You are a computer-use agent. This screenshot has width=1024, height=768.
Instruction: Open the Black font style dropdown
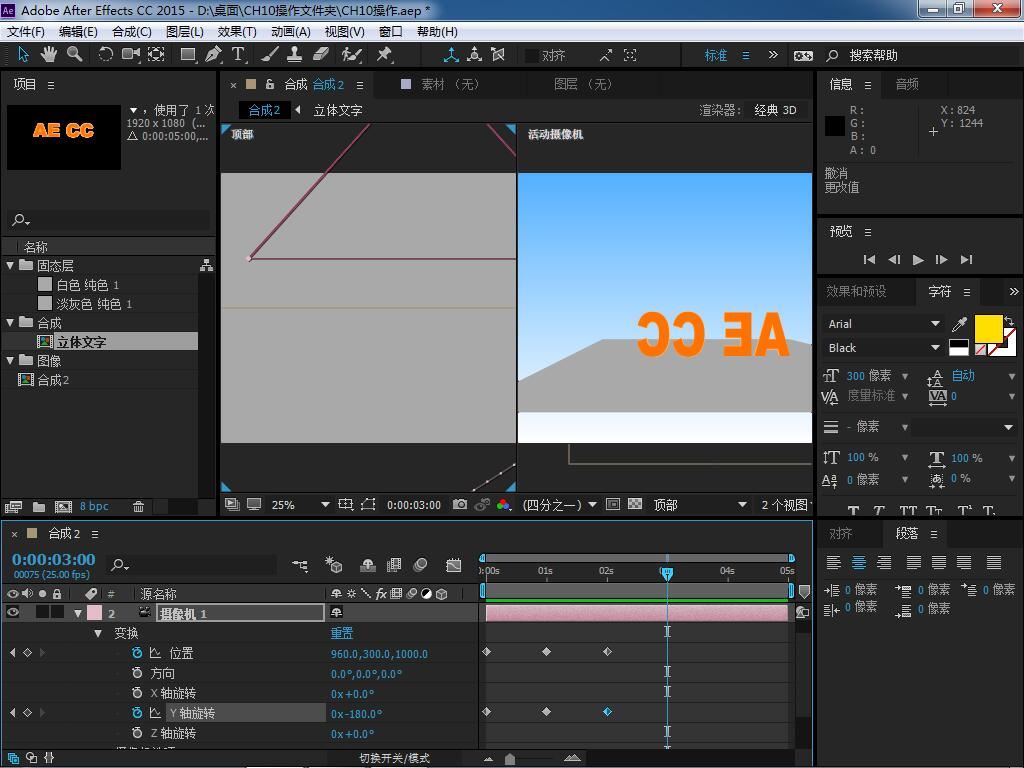pos(883,348)
